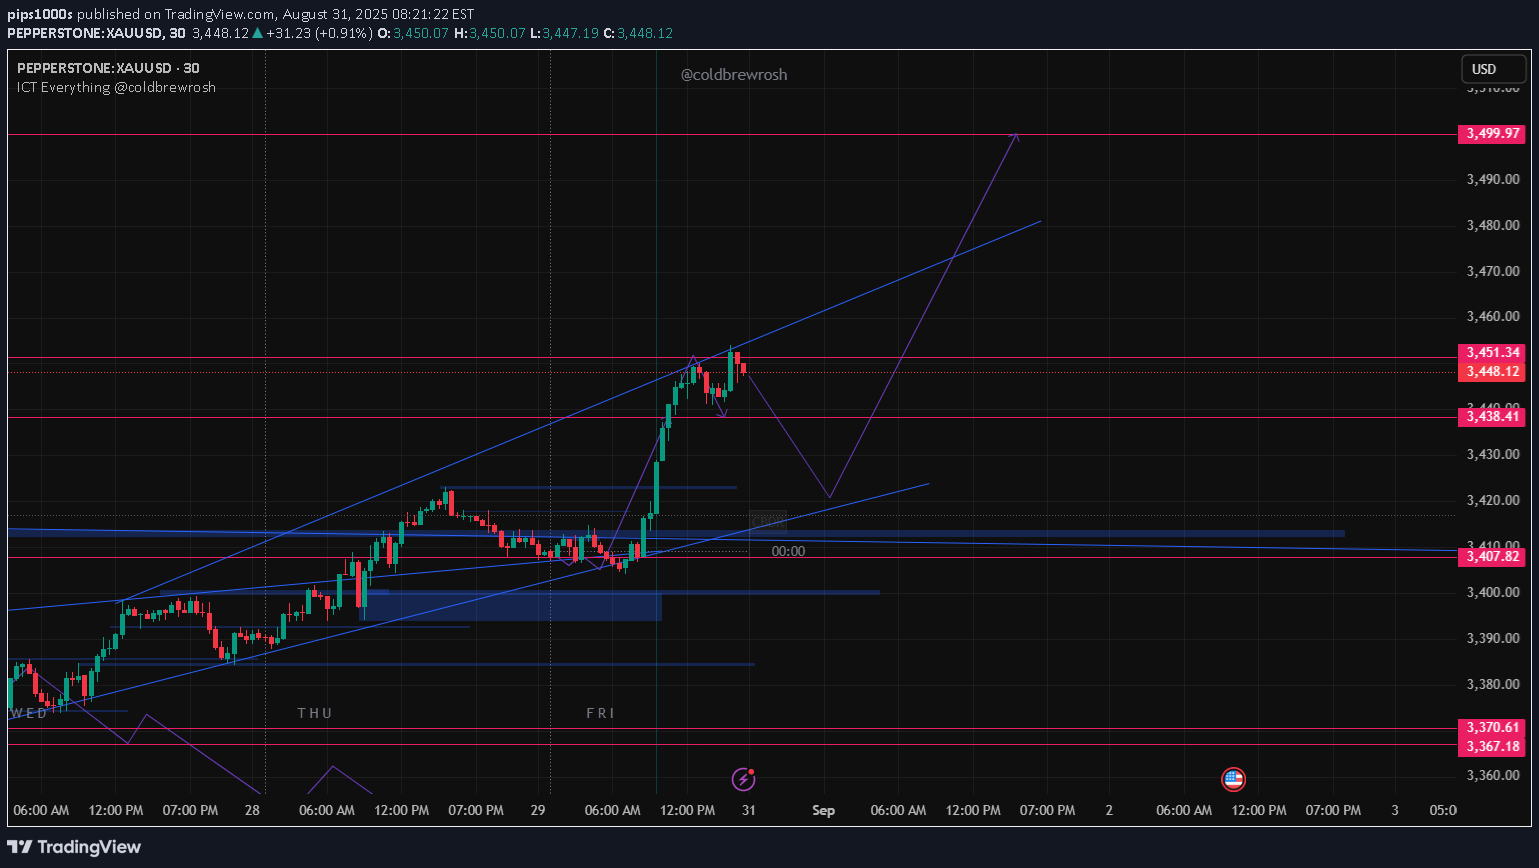The width and height of the screenshot is (1539, 868).
Task: Click the header low value 3,447.19
Action: pyautogui.click(x=571, y=33)
